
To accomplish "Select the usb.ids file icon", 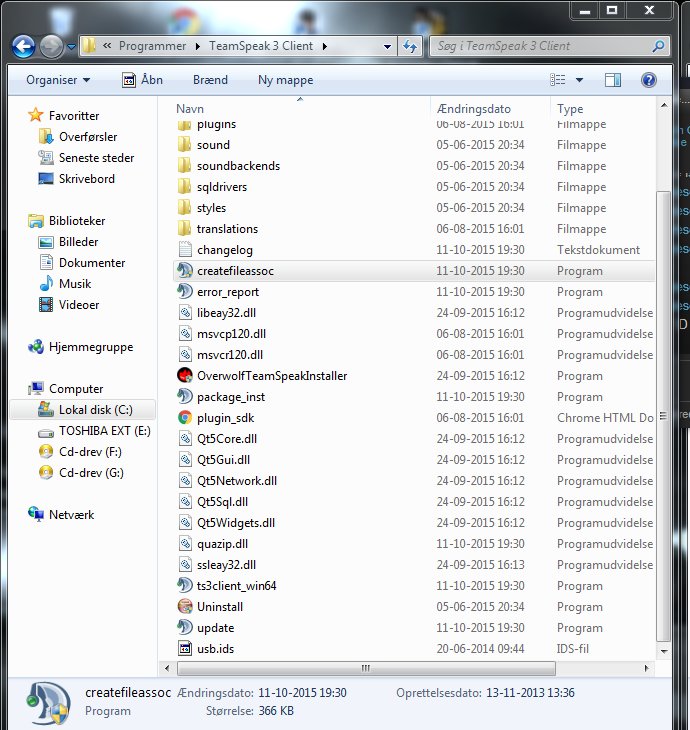I will (x=185, y=649).
